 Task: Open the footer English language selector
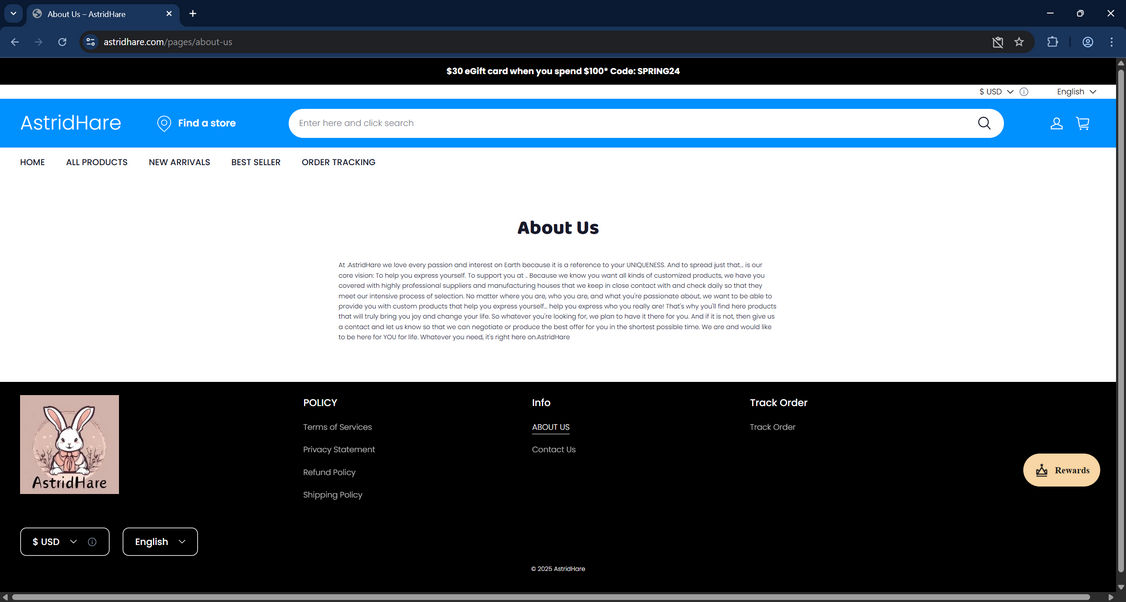point(160,542)
